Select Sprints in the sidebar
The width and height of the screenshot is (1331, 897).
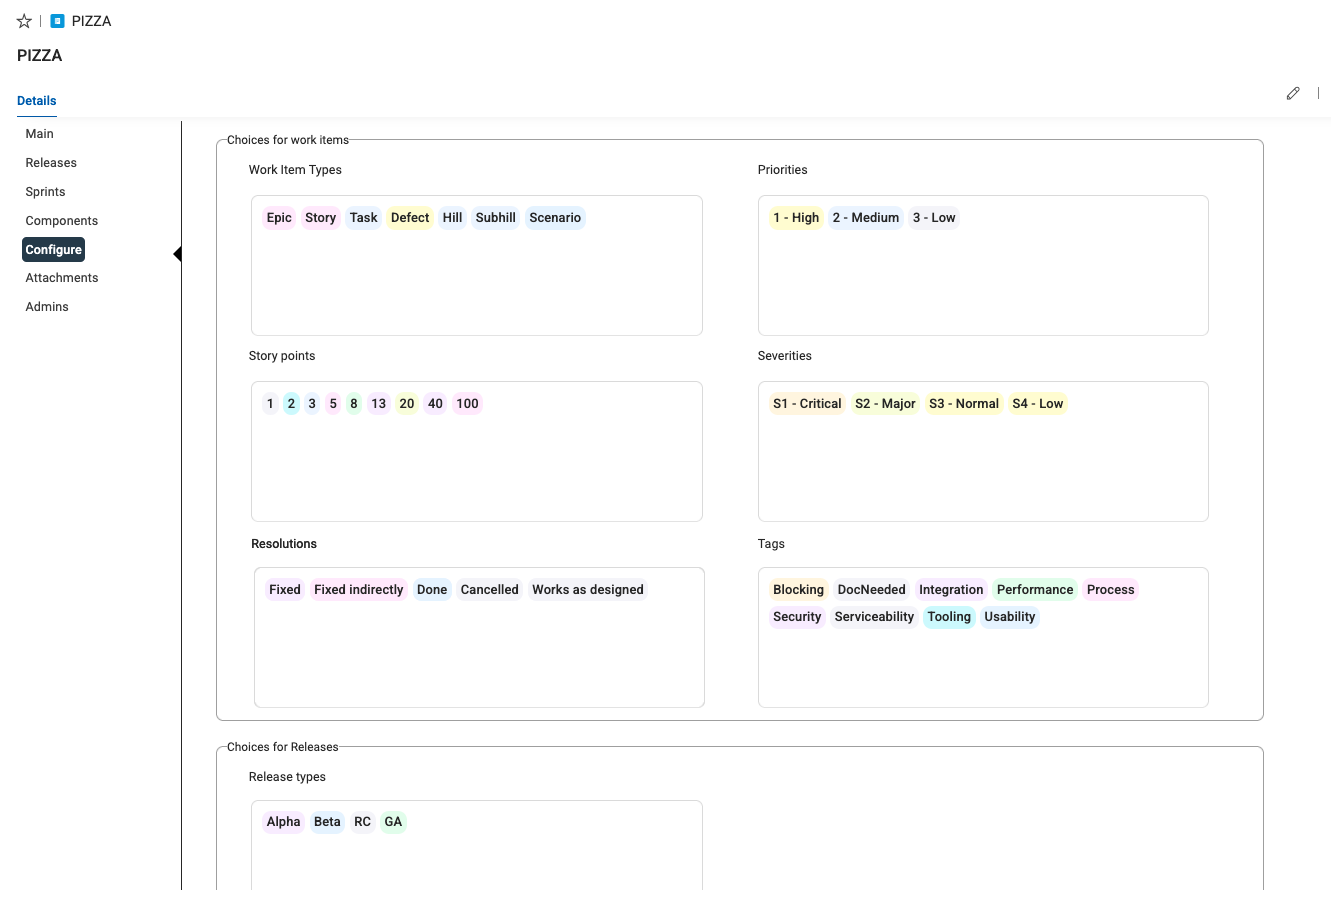coord(46,192)
